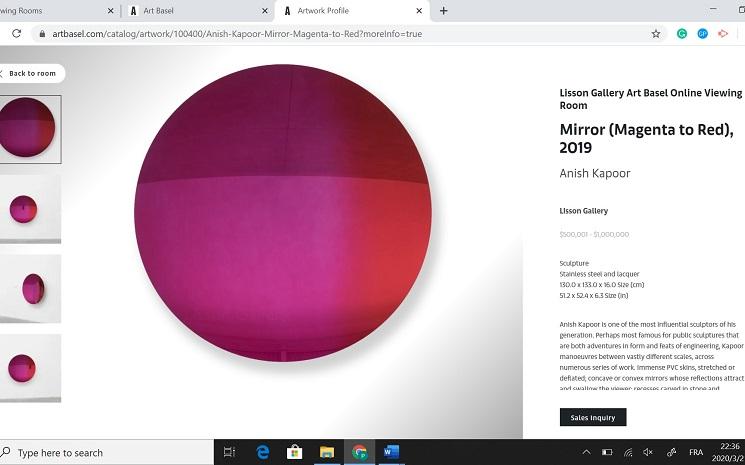Open Microsoft Store from the taskbar
The width and height of the screenshot is (745, 465).
click(x=295, y=452)
